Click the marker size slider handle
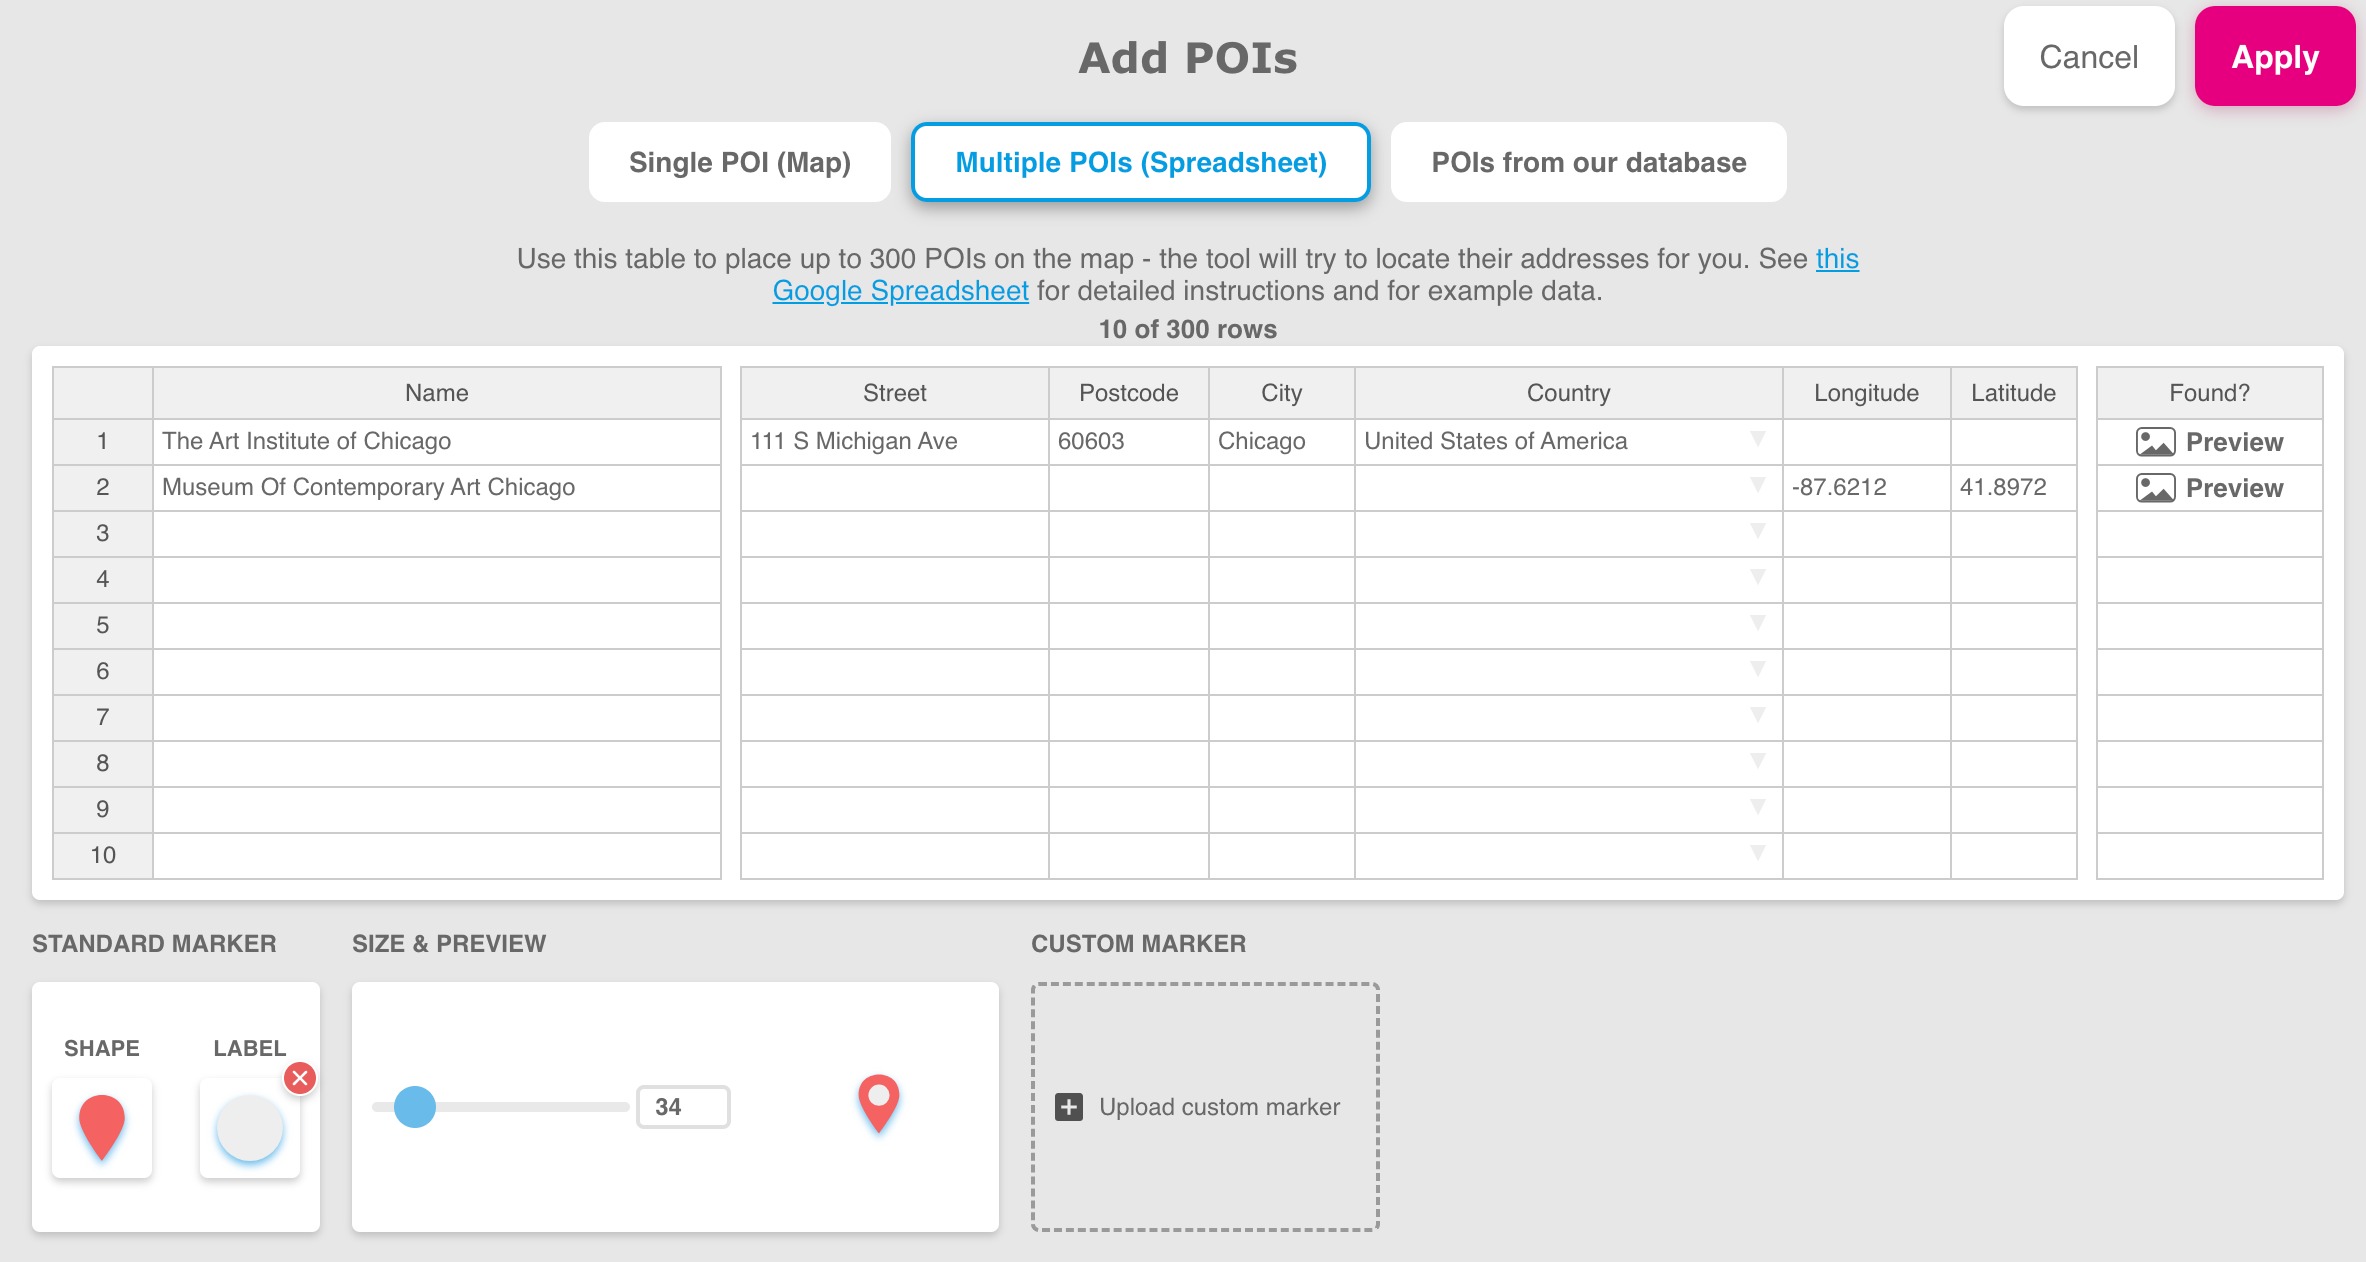 [x=415, y=1107]
